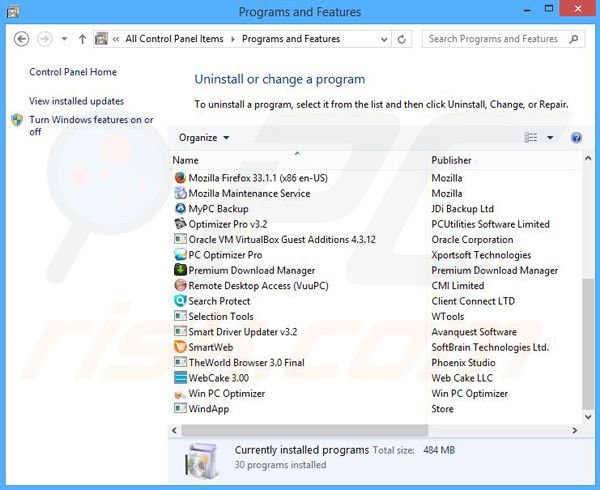Open View installed updates link
600x490 pixels.
(77, 101)
